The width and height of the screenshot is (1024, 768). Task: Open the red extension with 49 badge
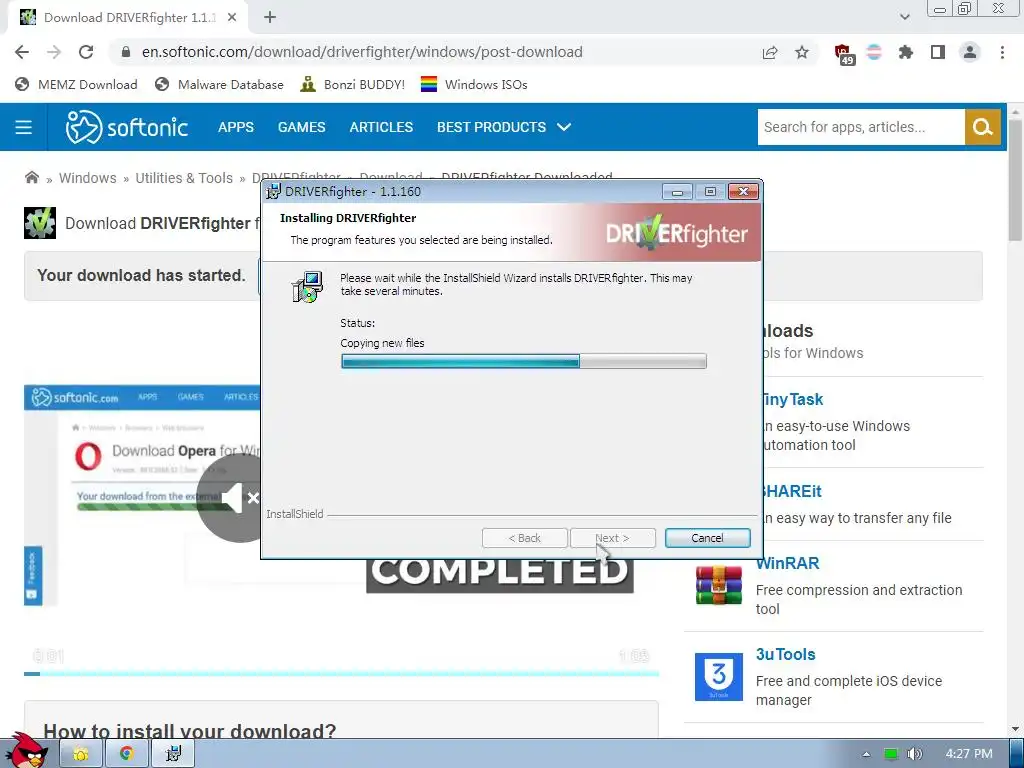pos(844,54)
